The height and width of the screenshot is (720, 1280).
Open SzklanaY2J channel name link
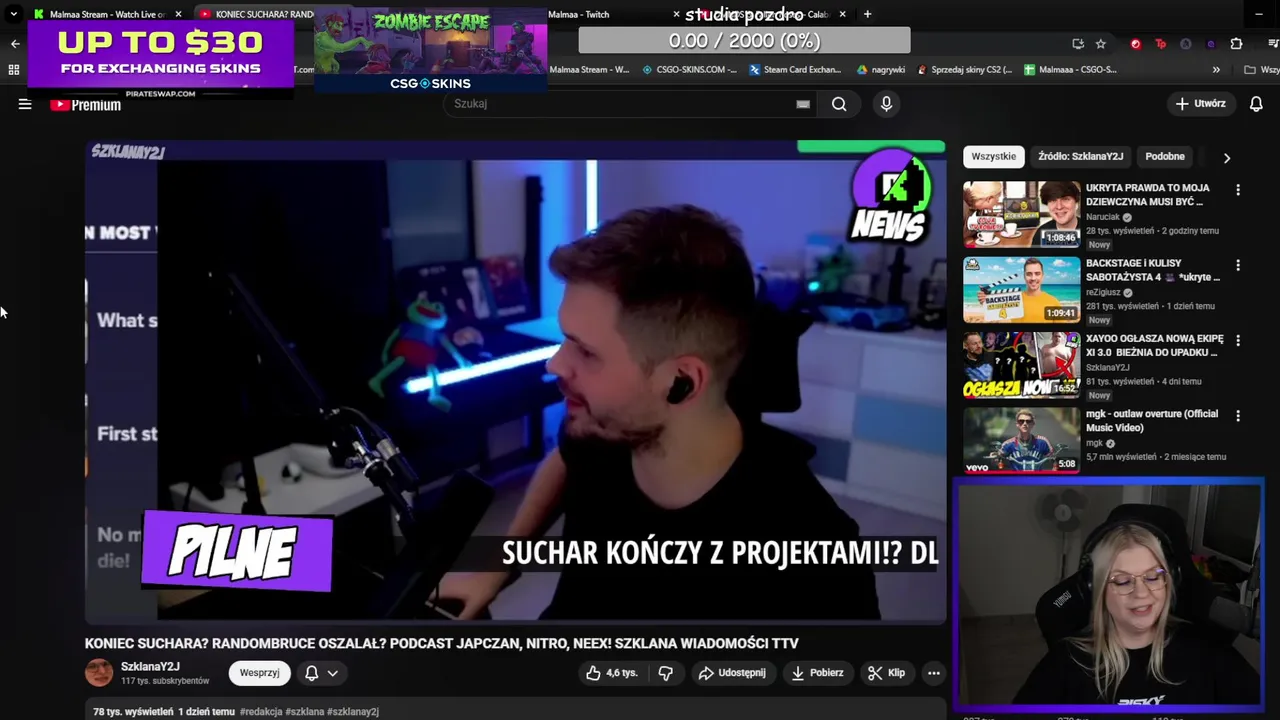(150, 667)
